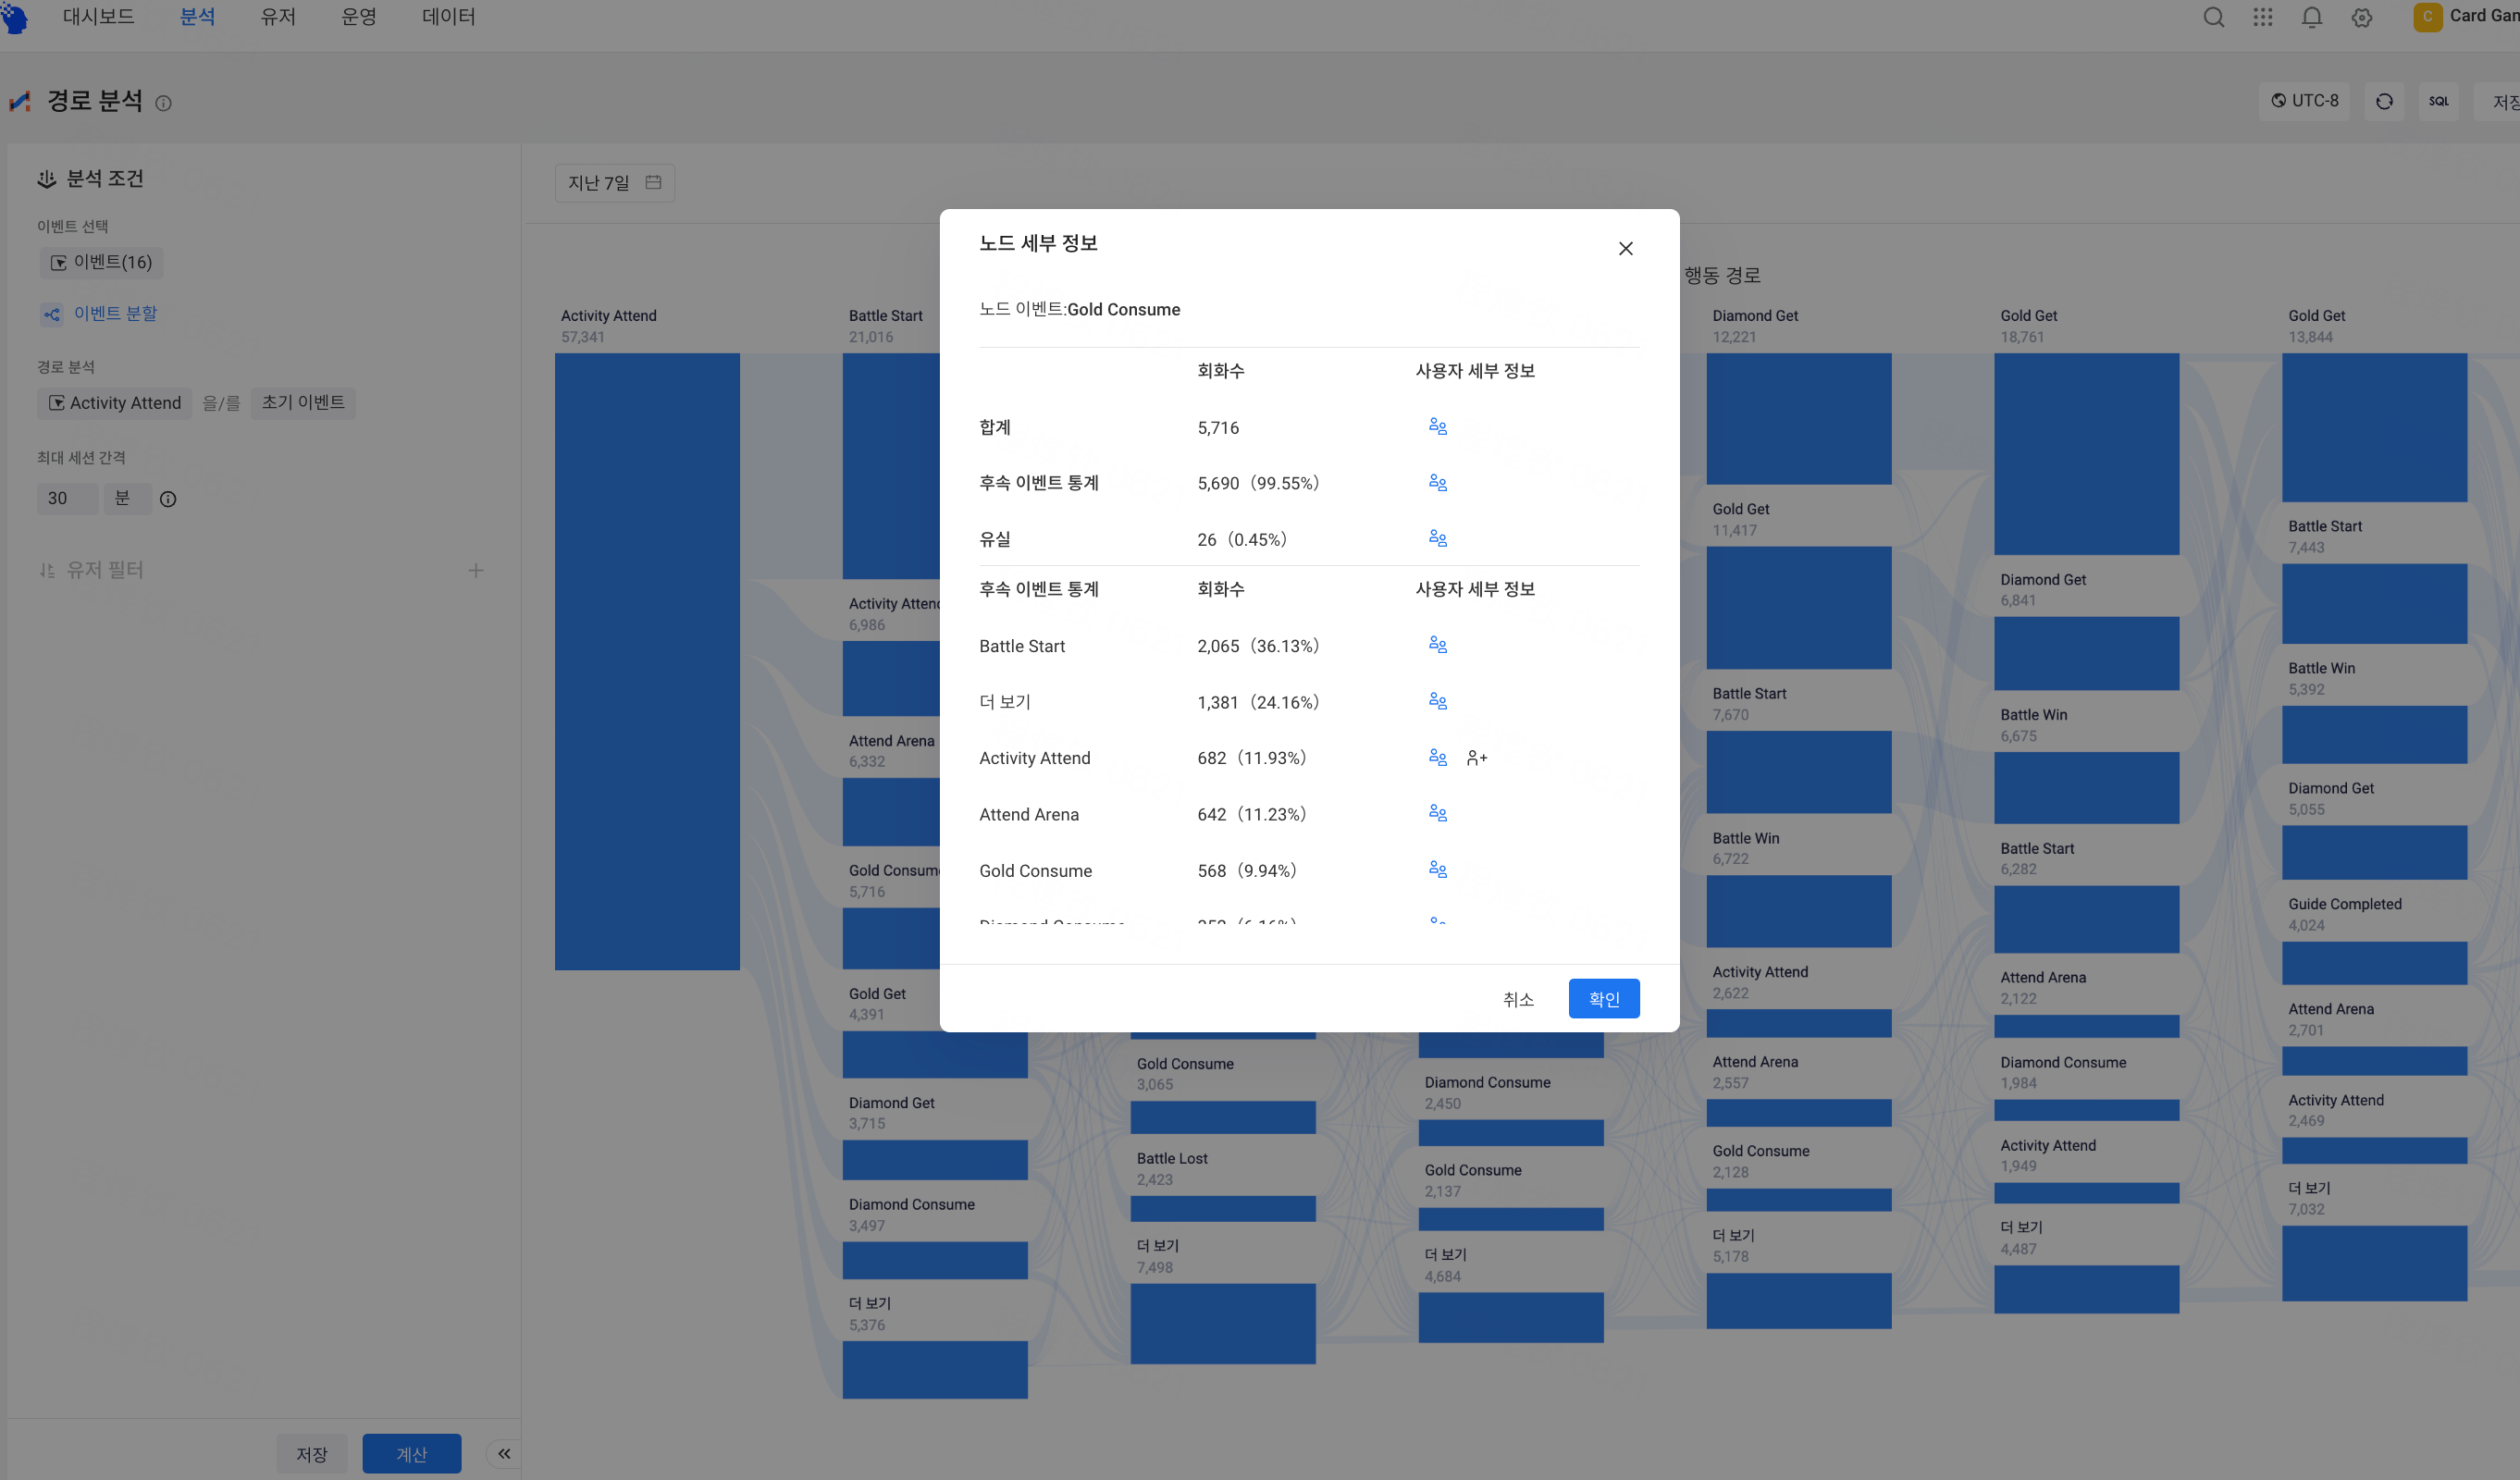Expand 더 보기 7,498 node

click(x=1222, y=1323)
